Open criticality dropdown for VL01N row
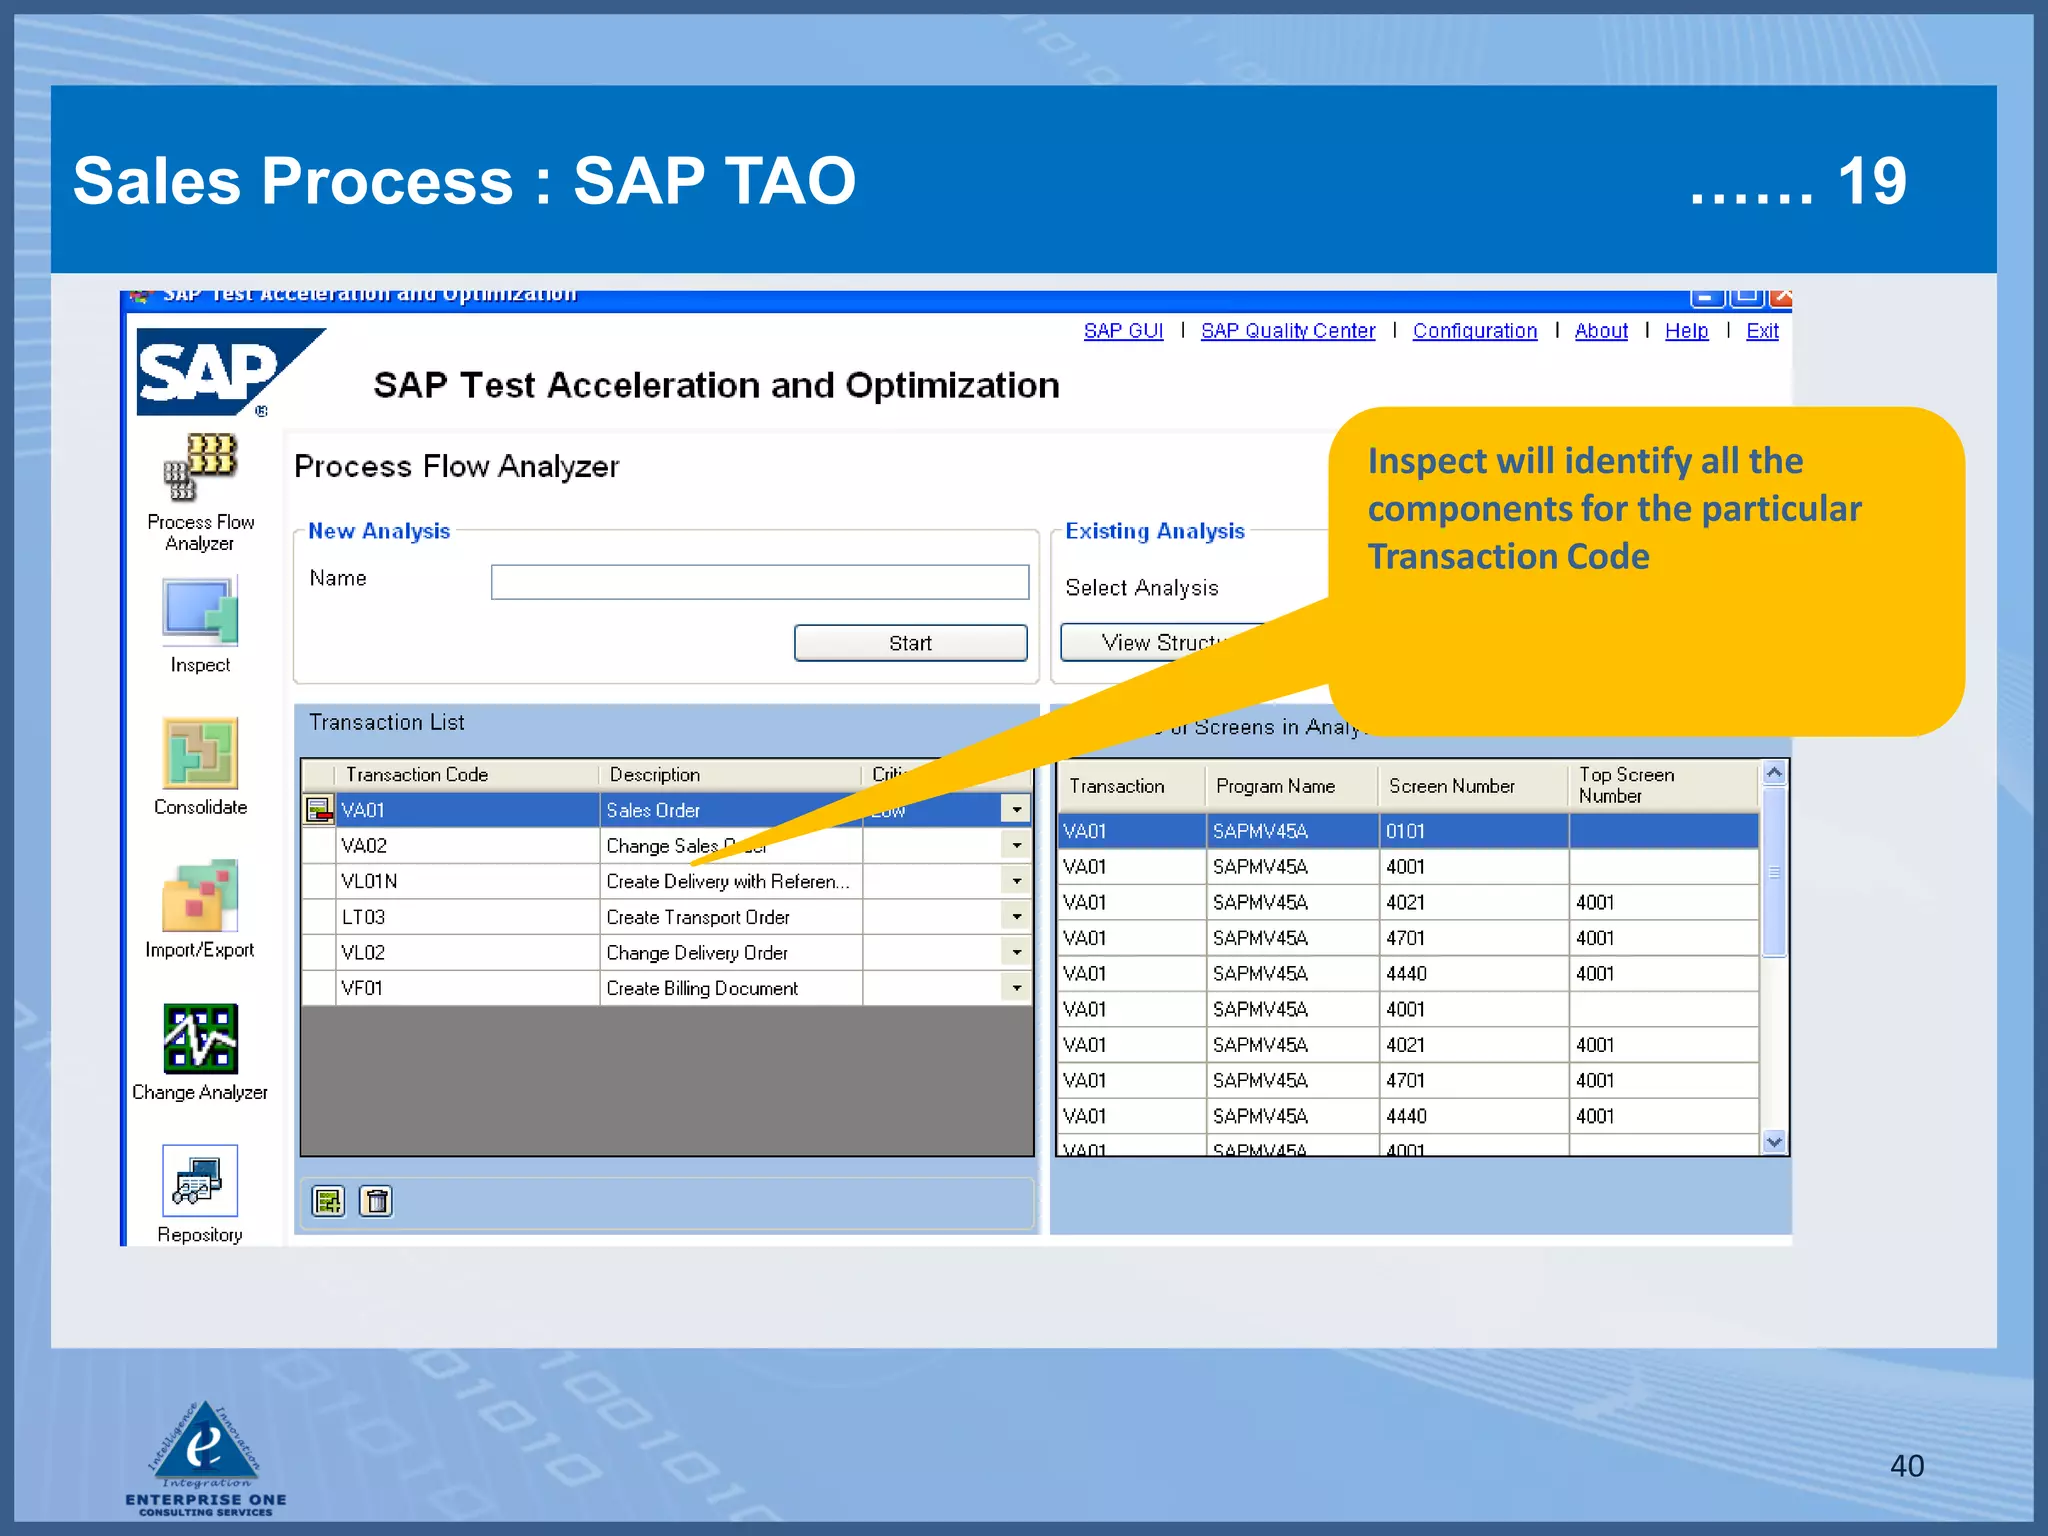 (x=1016, y=881)
